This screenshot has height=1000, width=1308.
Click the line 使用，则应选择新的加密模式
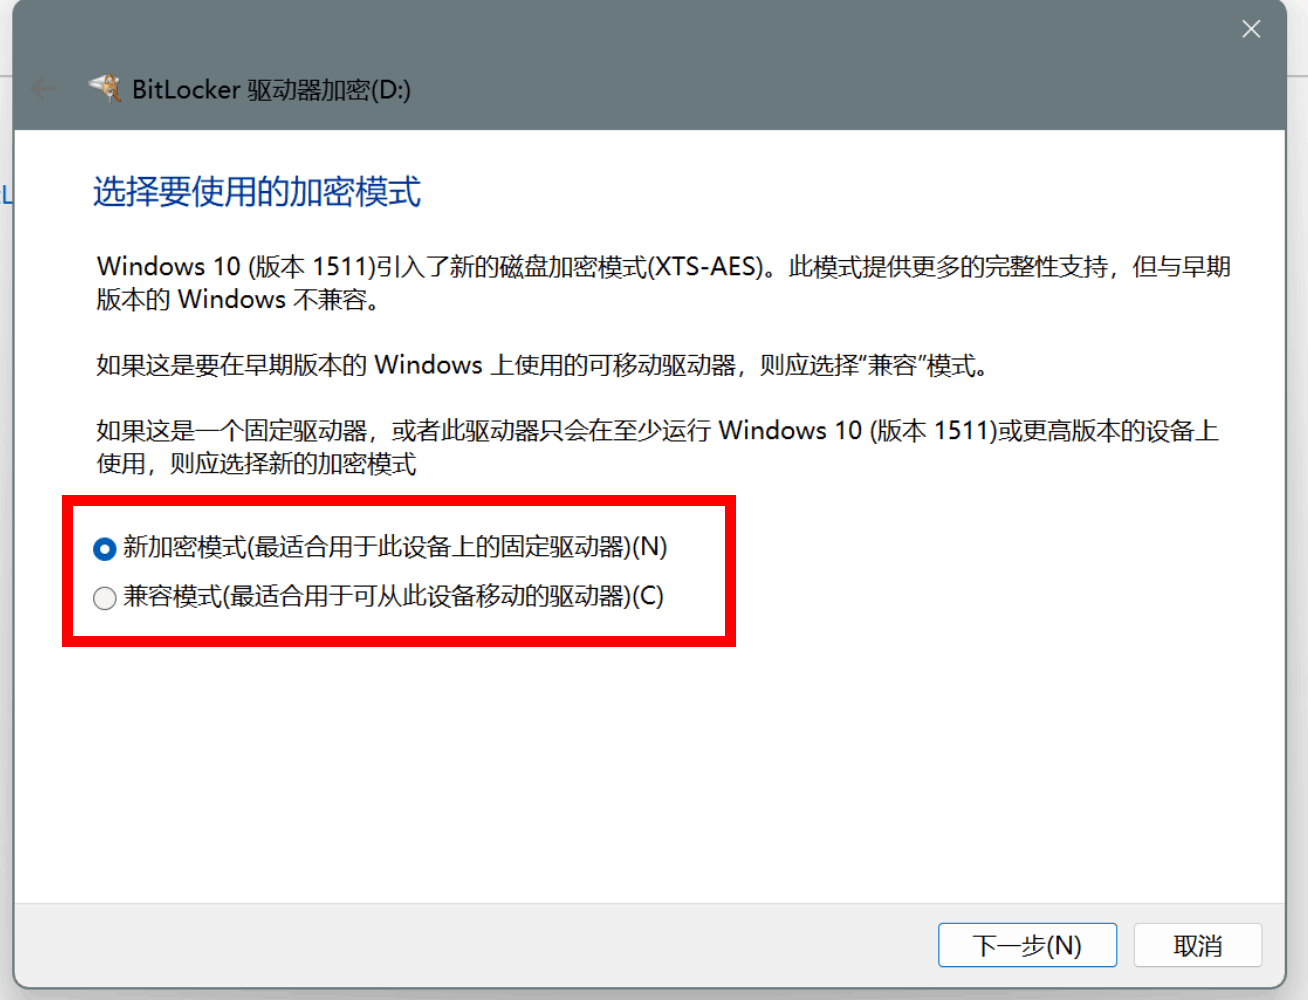coord(256,464)
